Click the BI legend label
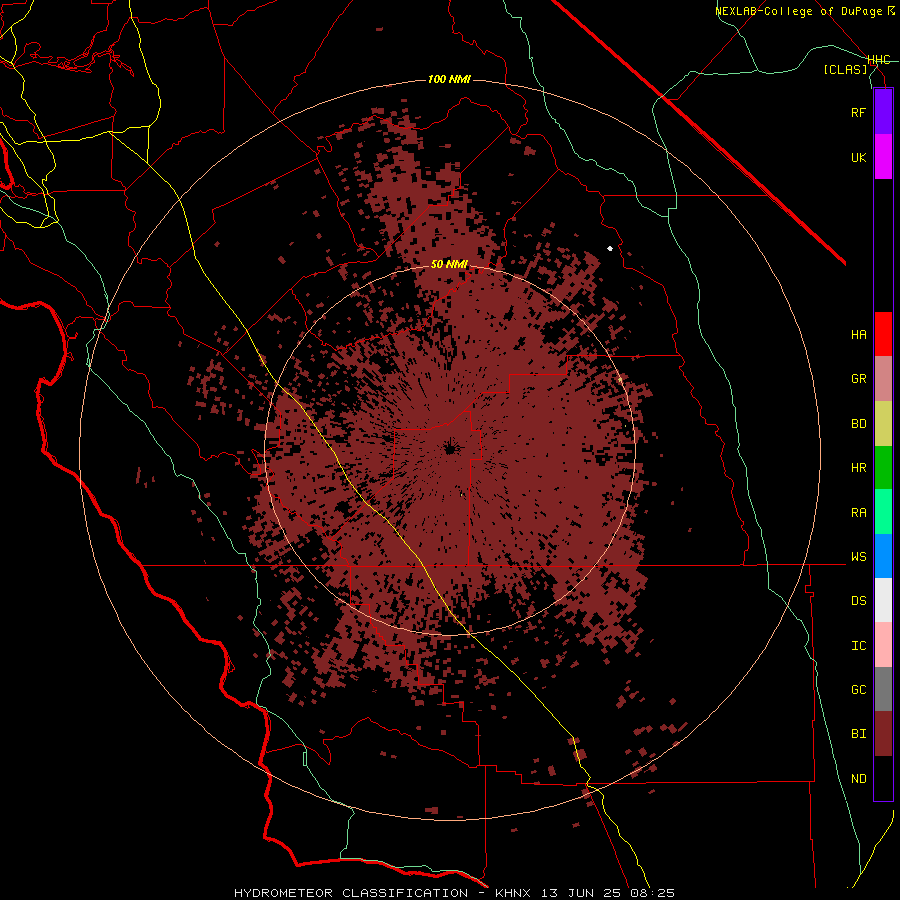 click(859, 734)
